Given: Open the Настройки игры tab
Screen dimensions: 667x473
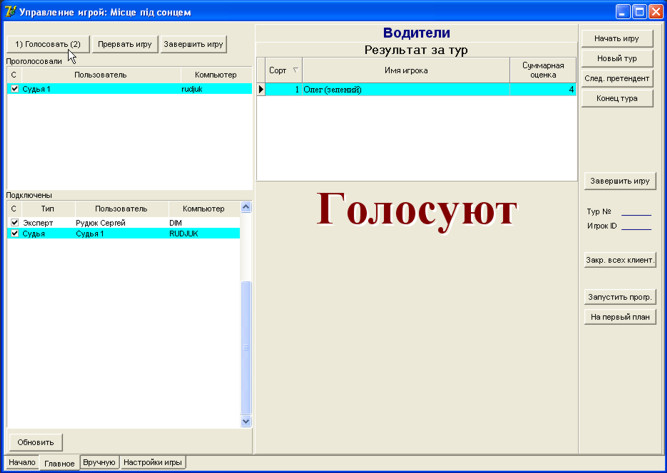Looking at the screenshot, I should point(153,463).
